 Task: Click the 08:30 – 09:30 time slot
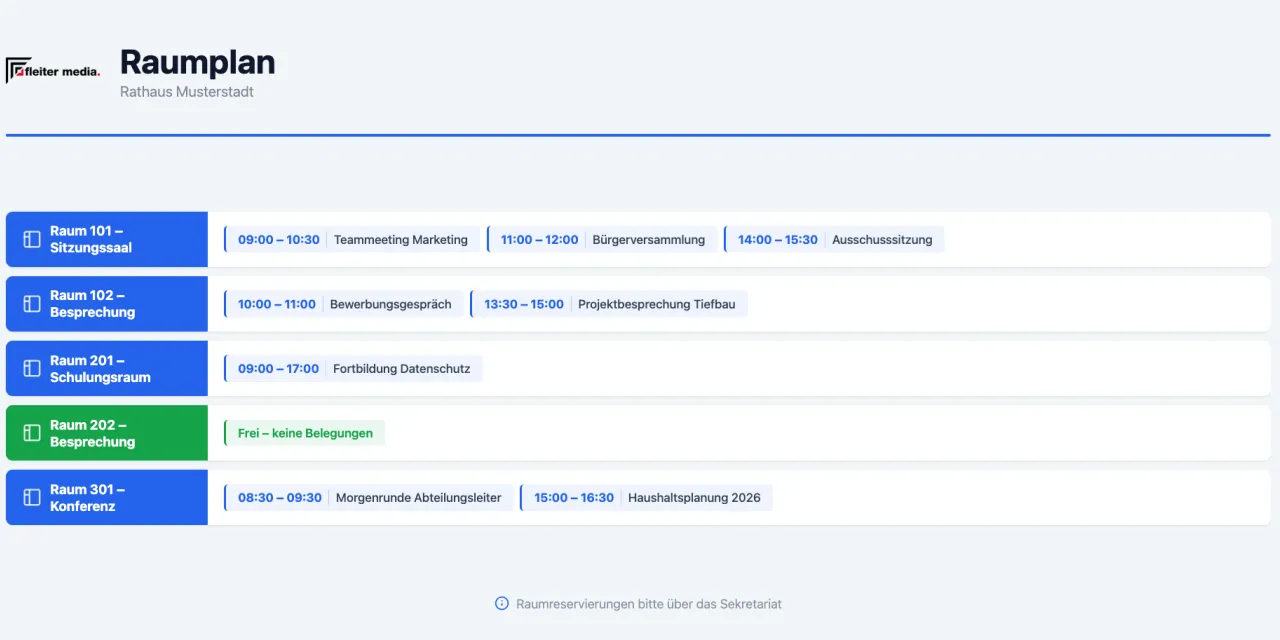click(280, 498)
